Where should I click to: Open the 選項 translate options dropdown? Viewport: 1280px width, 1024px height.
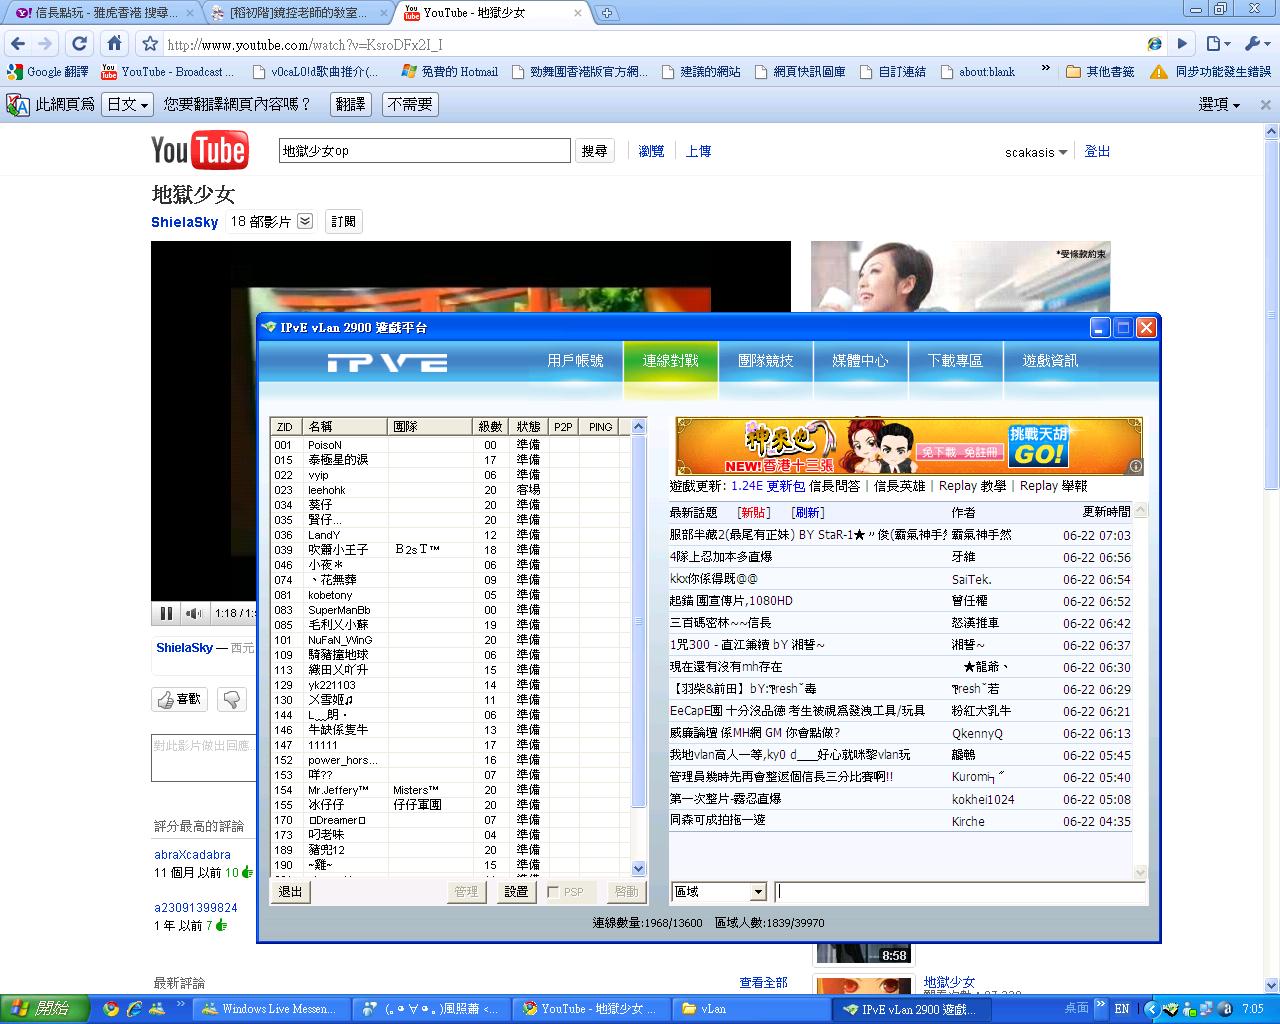pos(1219,105)
